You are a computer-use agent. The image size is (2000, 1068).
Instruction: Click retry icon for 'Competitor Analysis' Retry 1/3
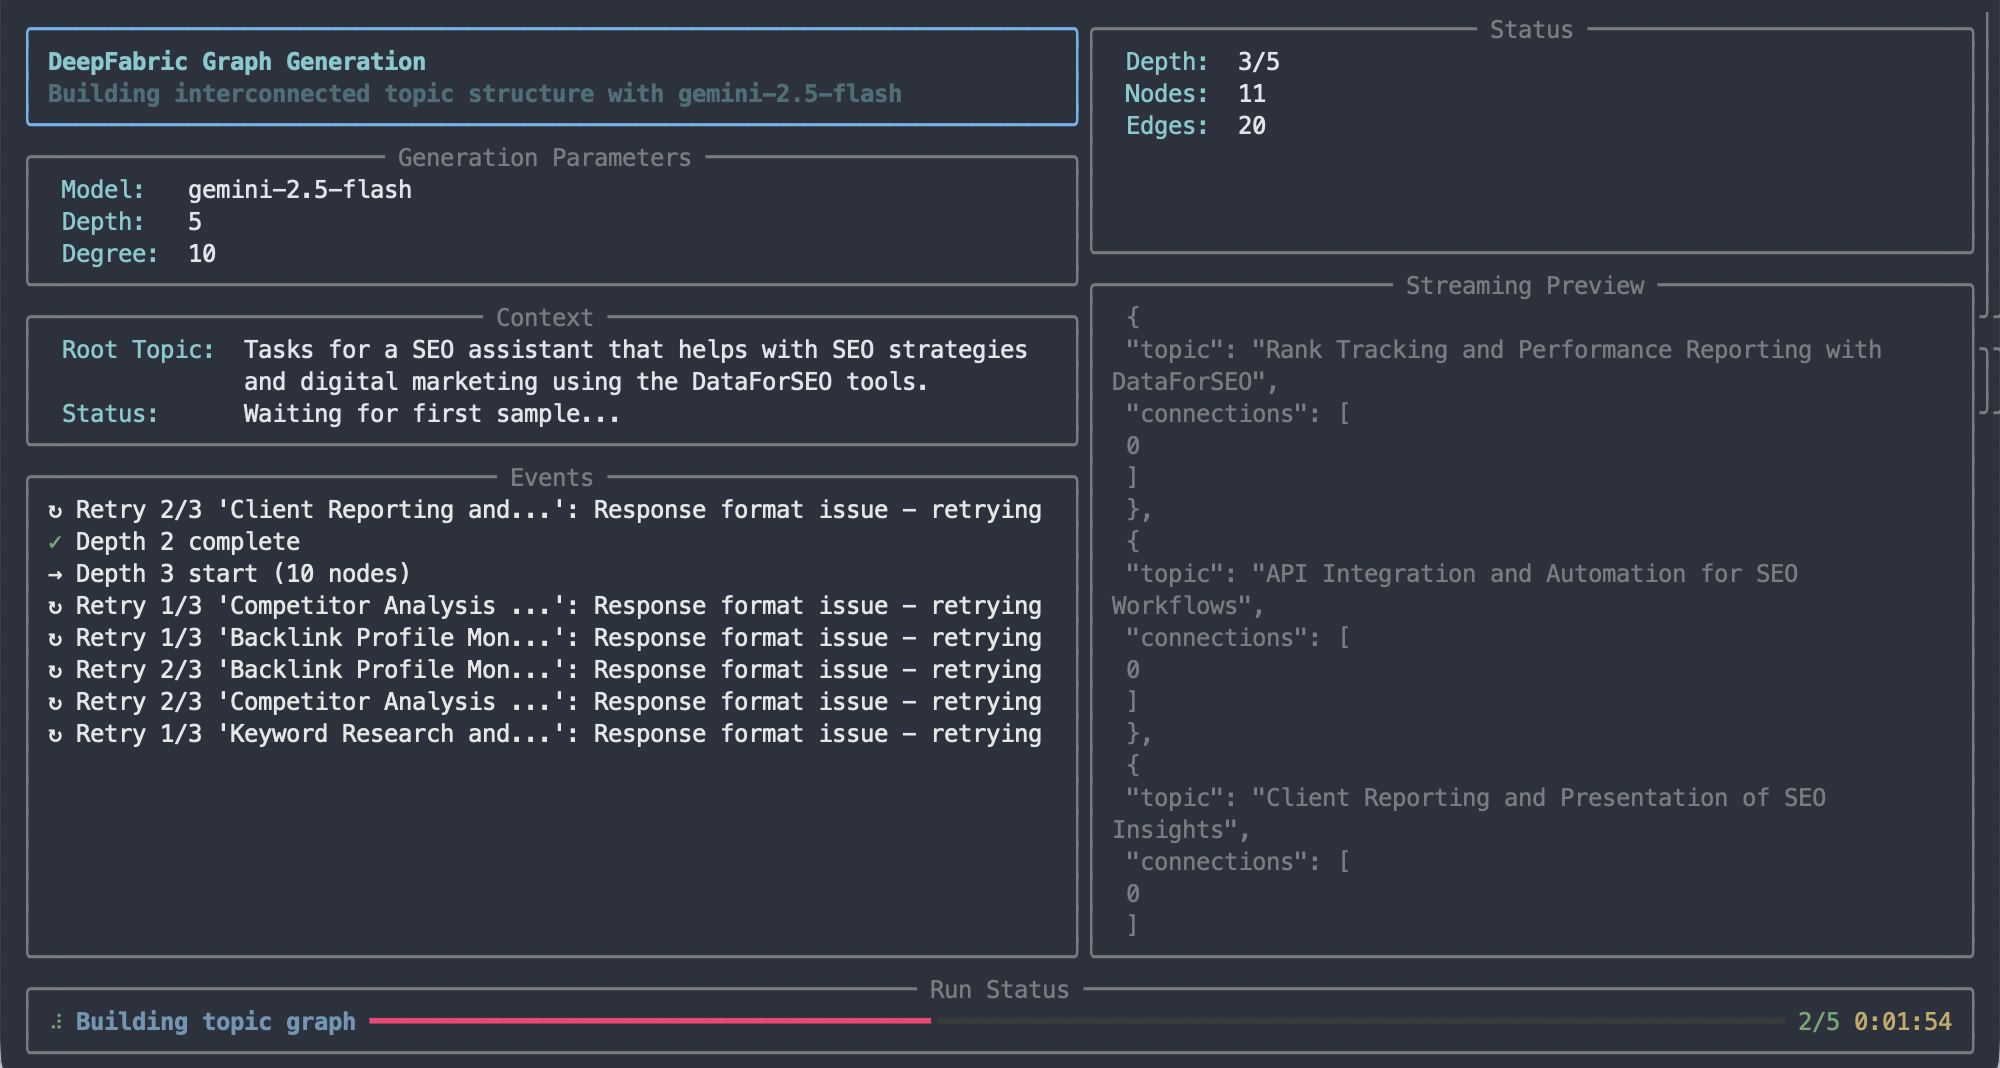pyautogui.click(x=55, y=605)
